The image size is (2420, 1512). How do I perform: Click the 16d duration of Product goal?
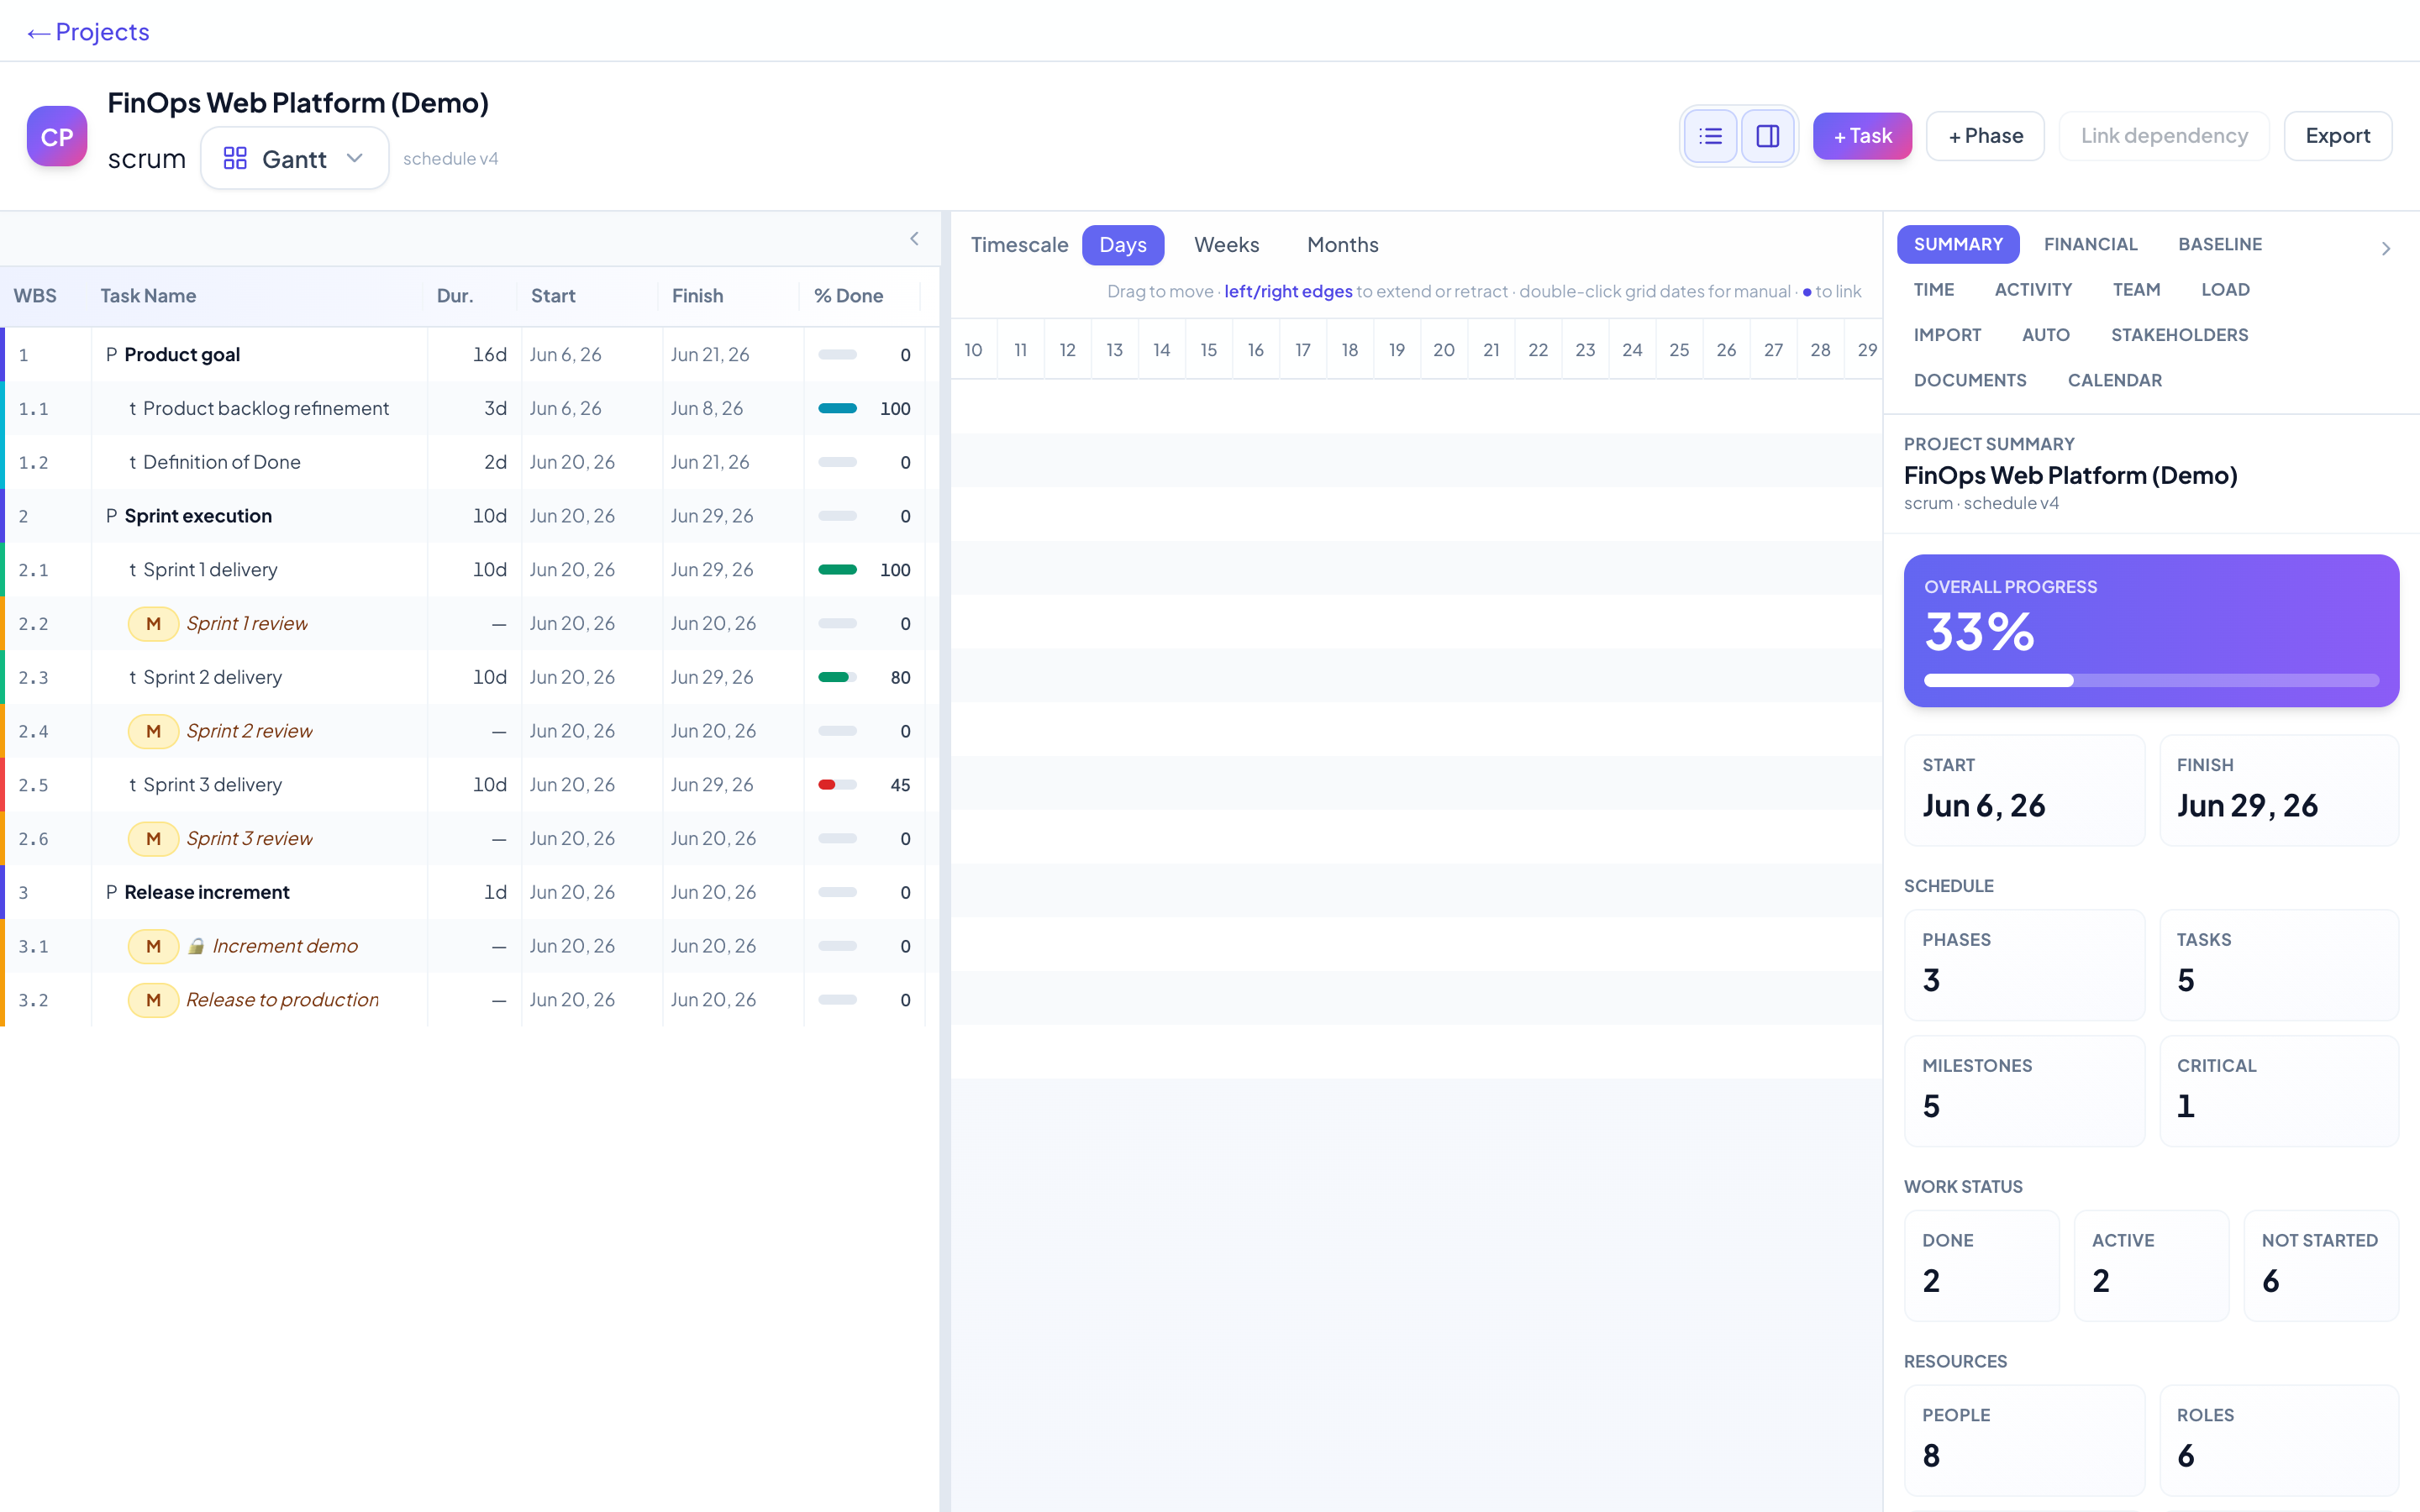490,355
